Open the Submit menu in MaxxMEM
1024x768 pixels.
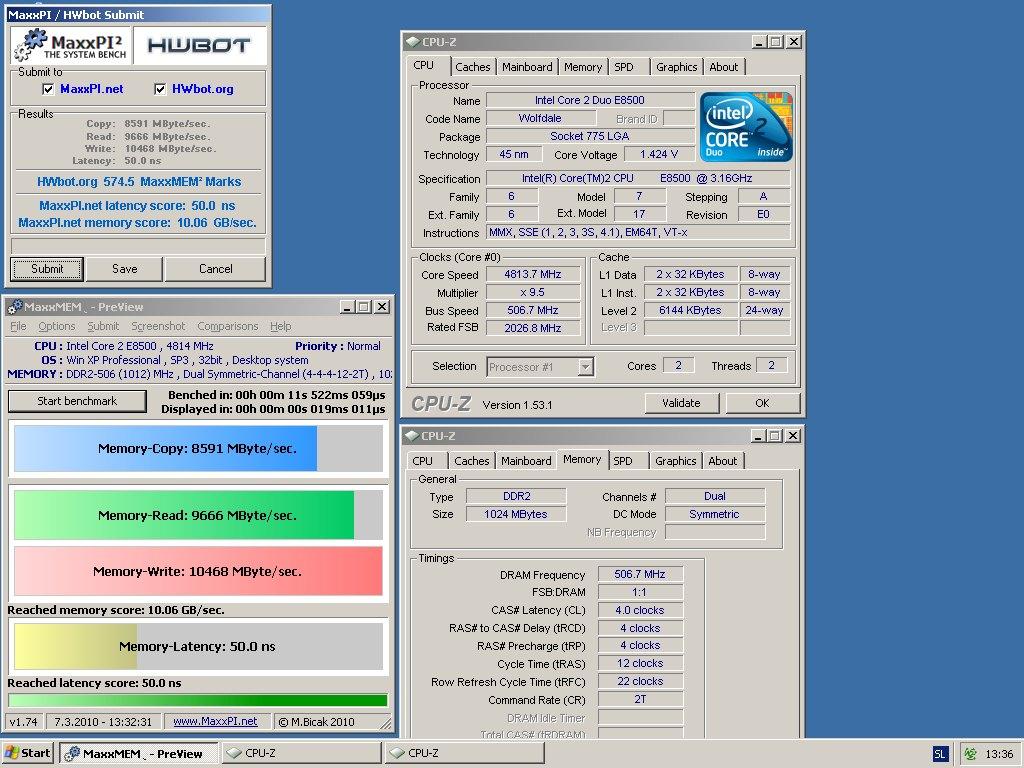[103, 326]
